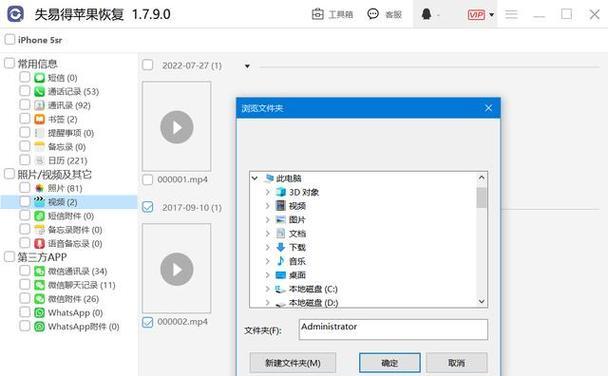Expand the 3D 对象 folder node
608x376 pixels.
(x=268, y=192)
